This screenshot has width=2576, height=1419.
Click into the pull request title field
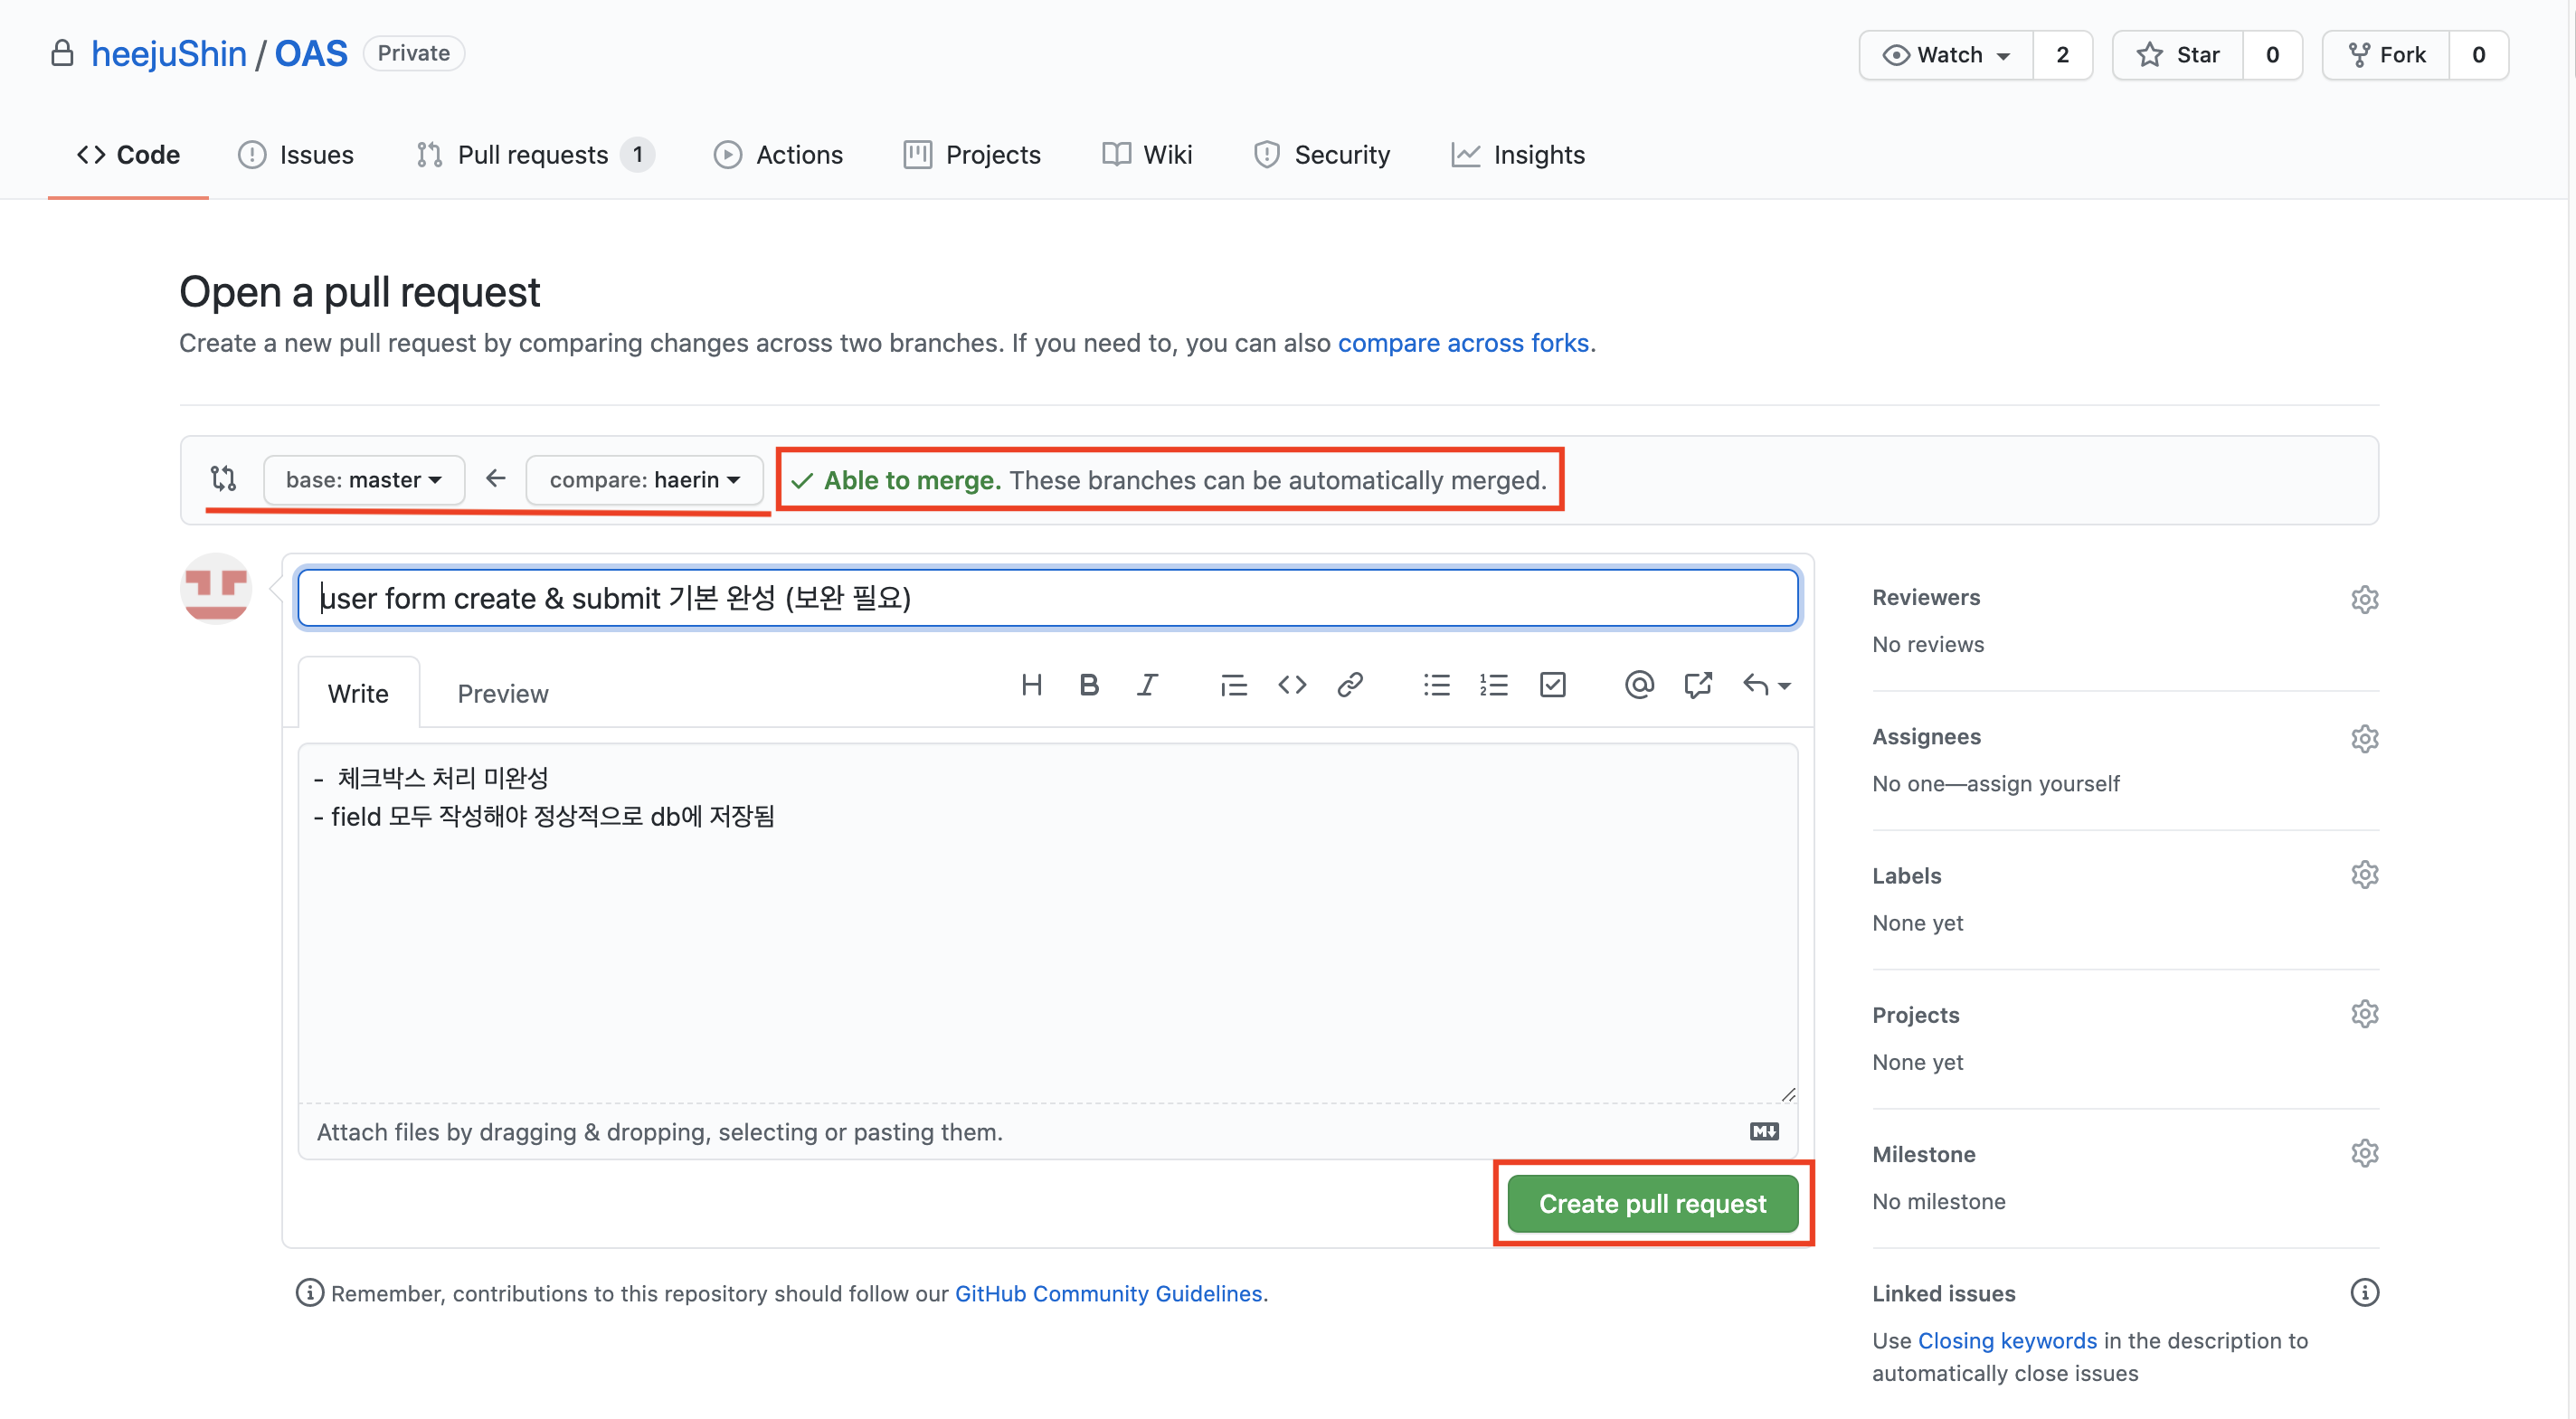1047,598
